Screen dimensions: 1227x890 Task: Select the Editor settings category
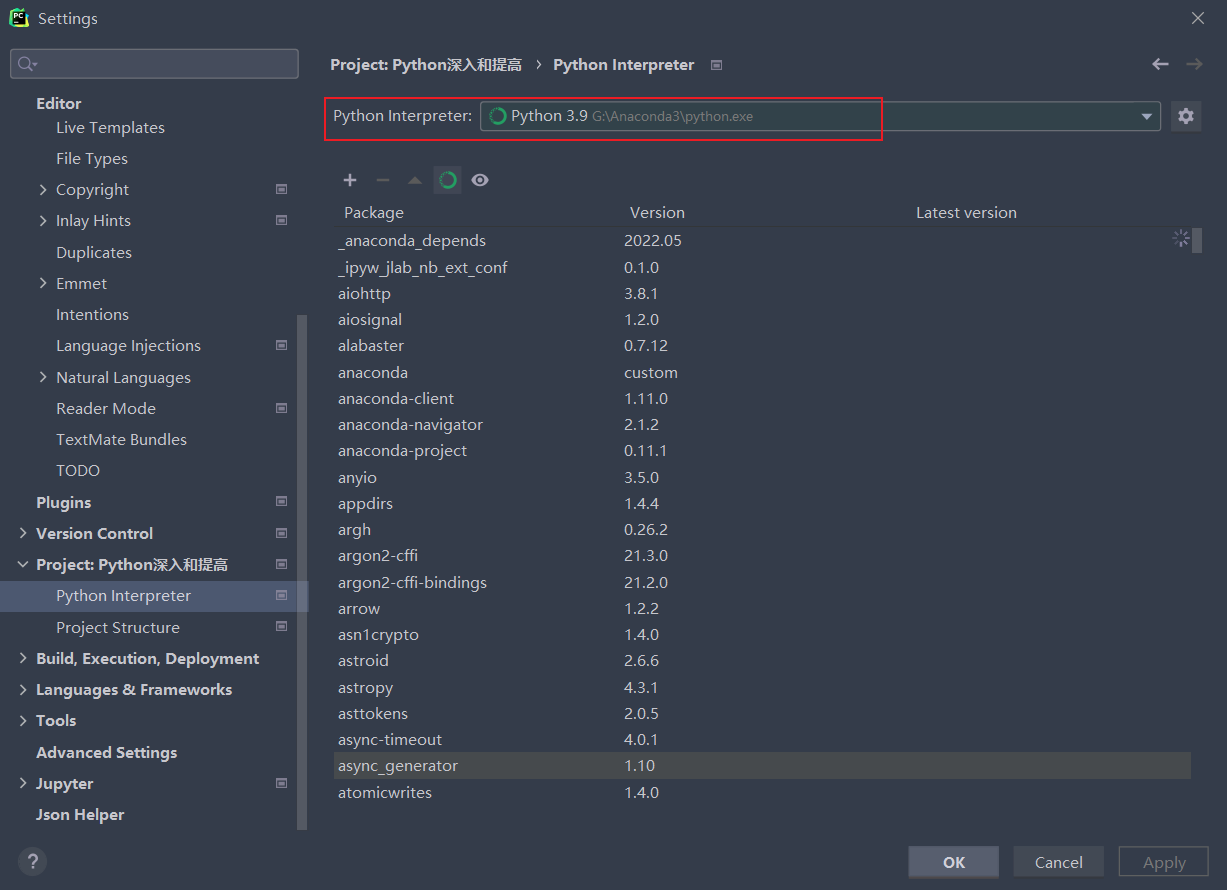(x=58, y=103)
